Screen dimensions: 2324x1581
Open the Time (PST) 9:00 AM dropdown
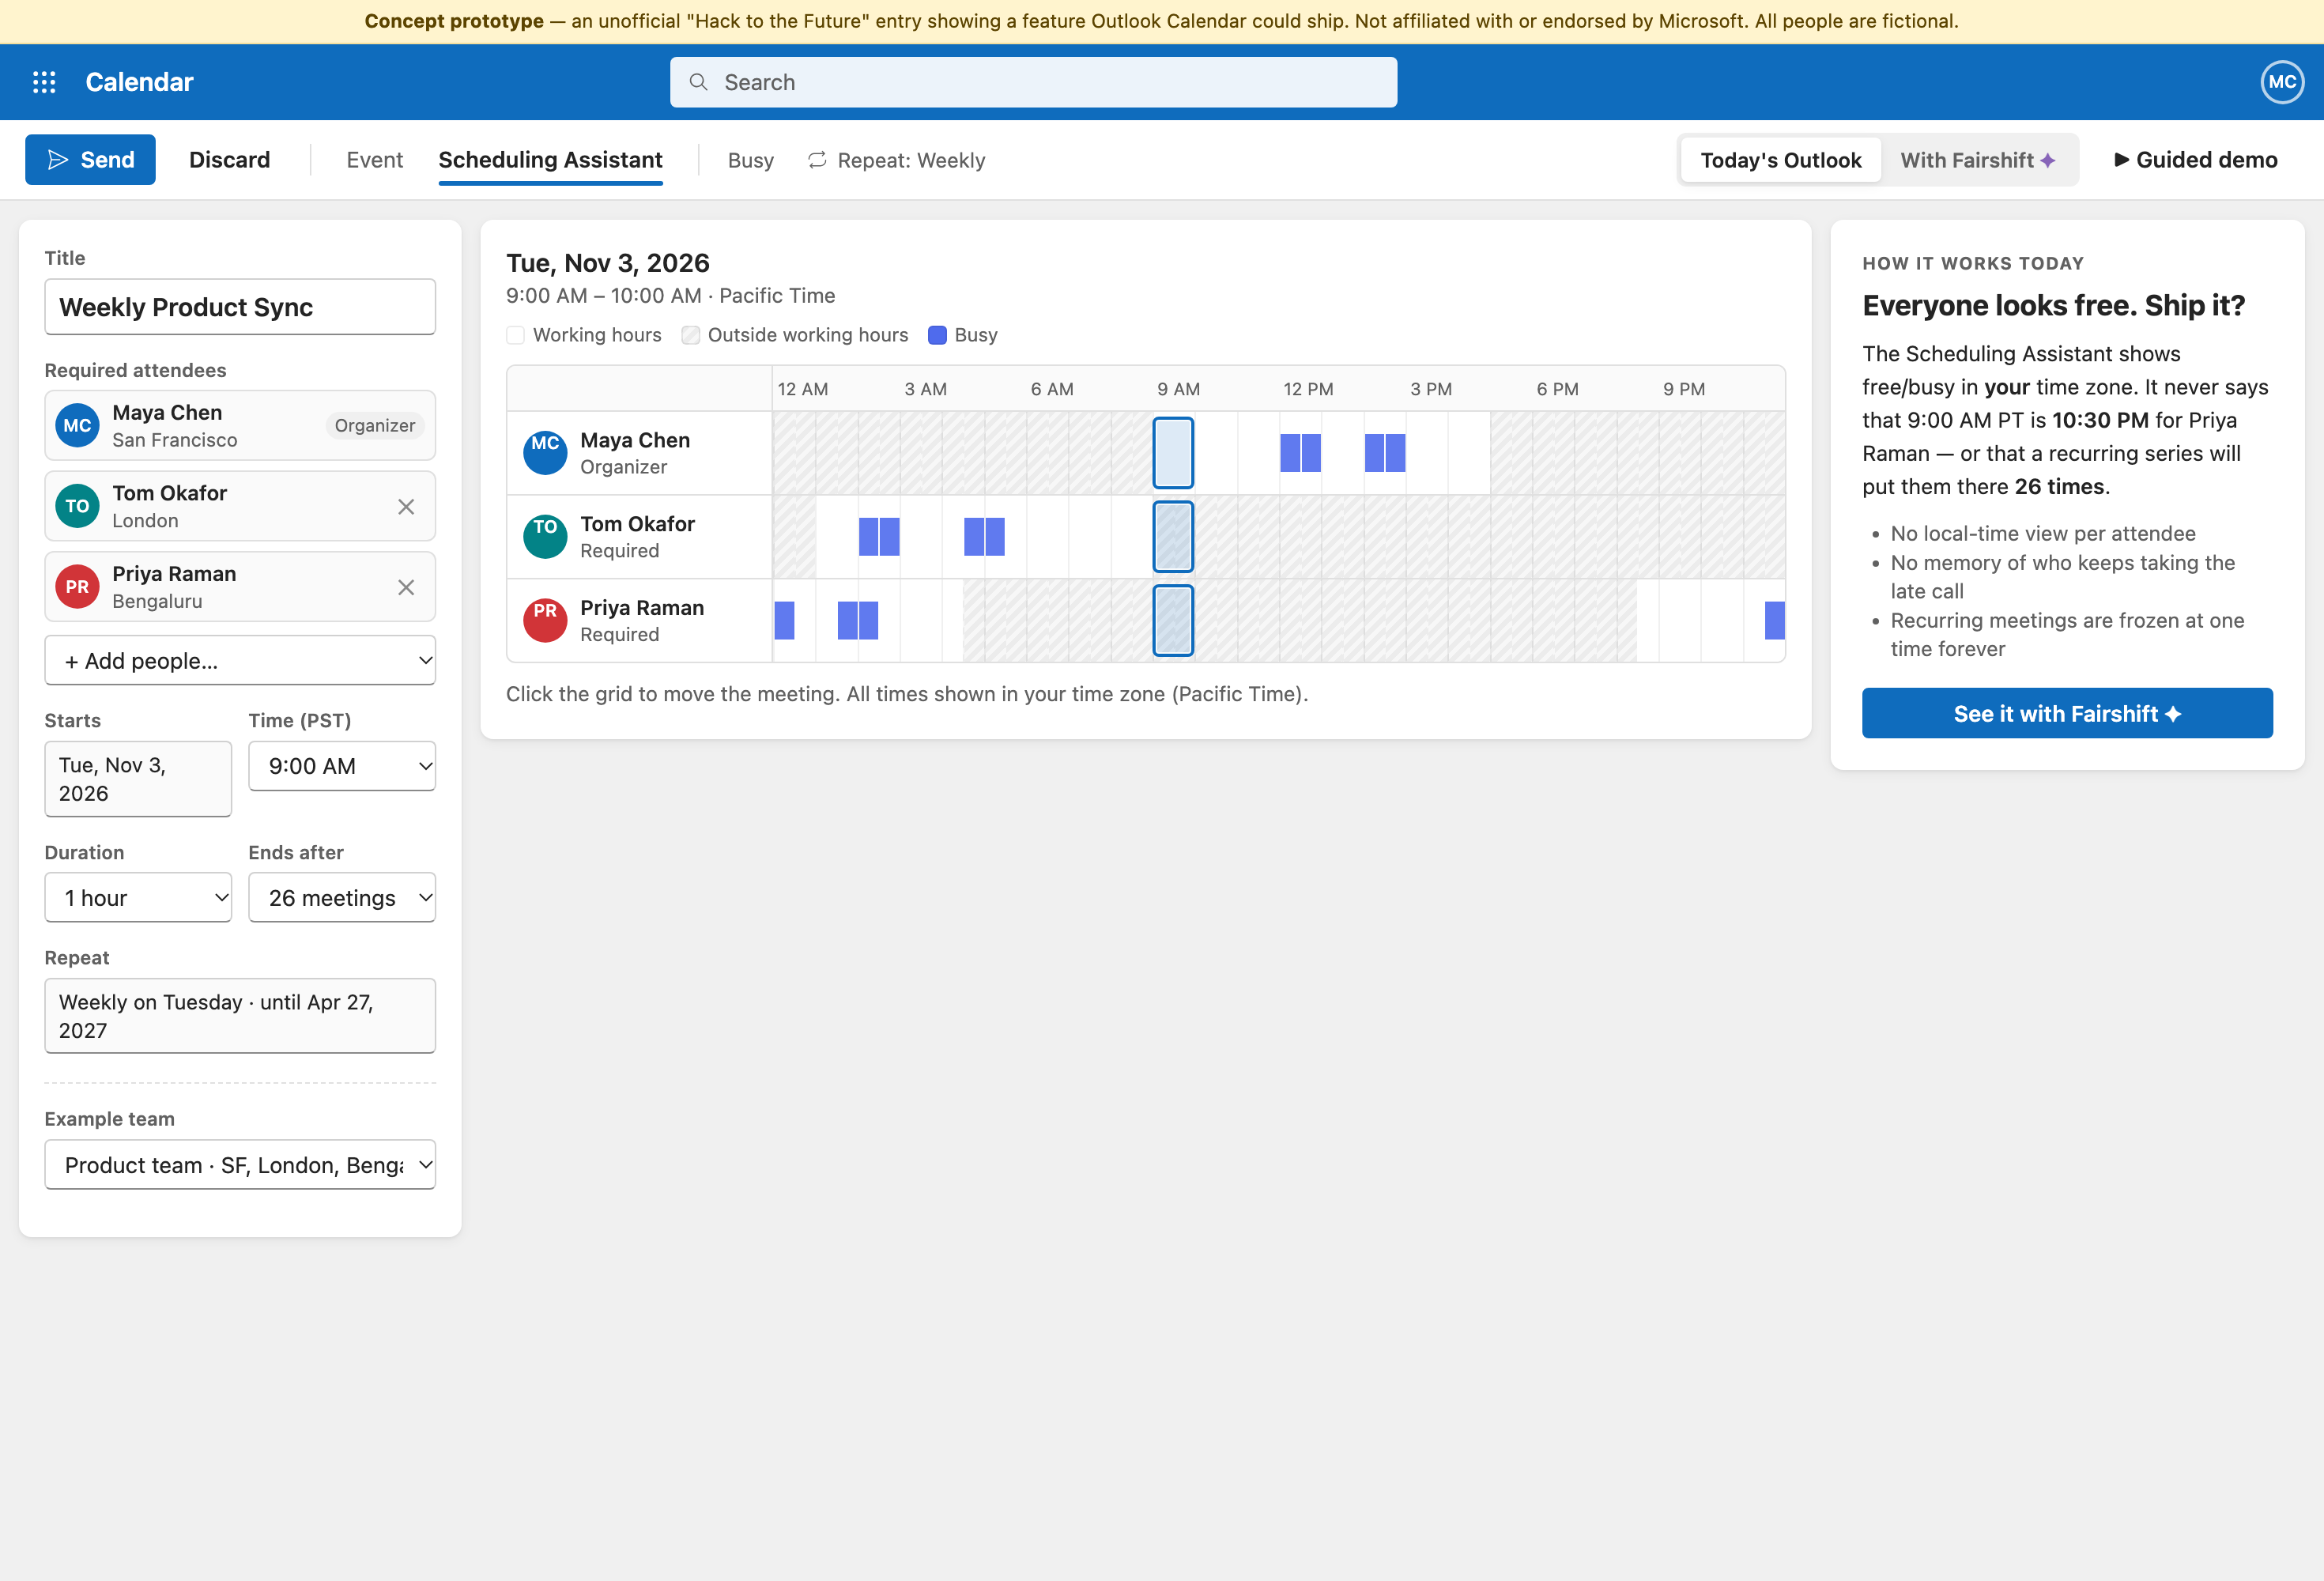[x=342, y=766]
